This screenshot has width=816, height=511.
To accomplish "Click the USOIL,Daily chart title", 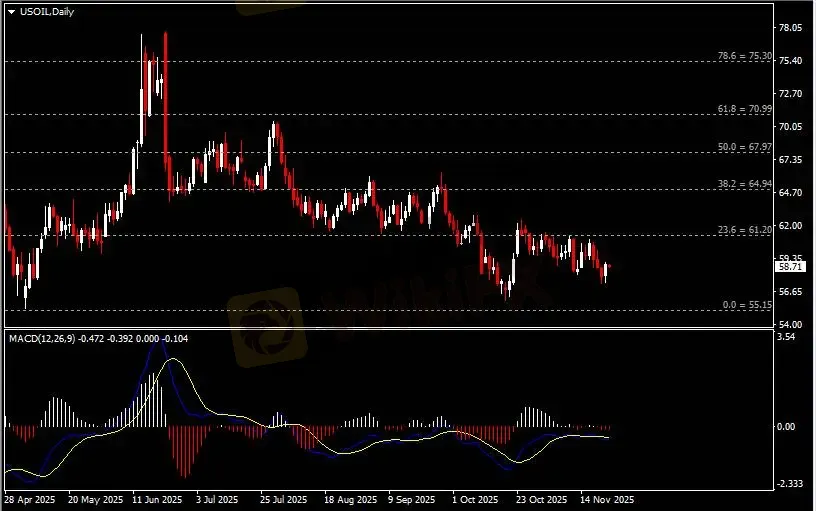I will 47,11.
